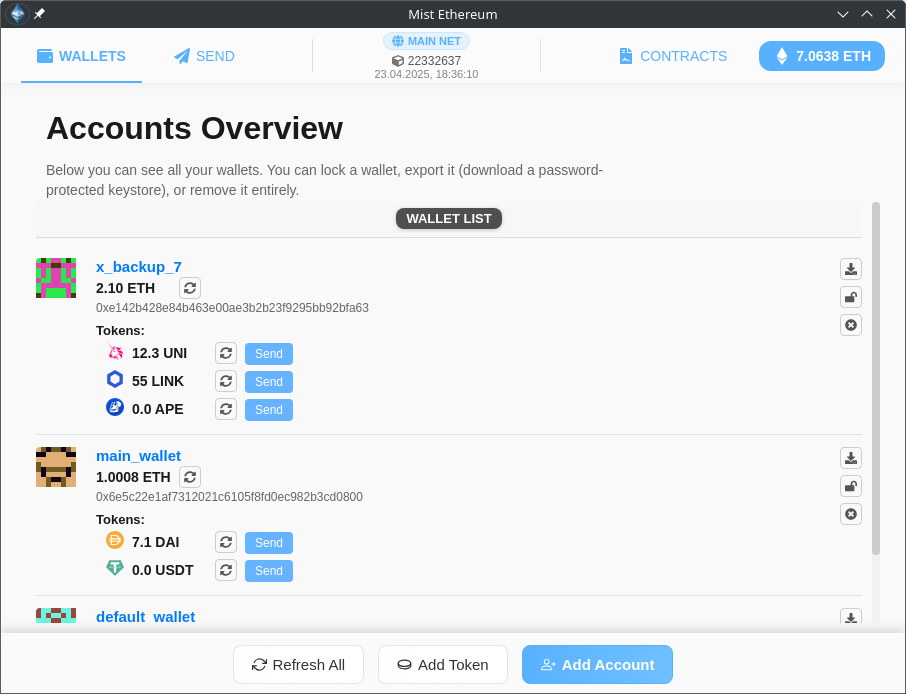The image size is (906, 694).
Task: Refresh the DAI token balance
Action: coord(226,541)
